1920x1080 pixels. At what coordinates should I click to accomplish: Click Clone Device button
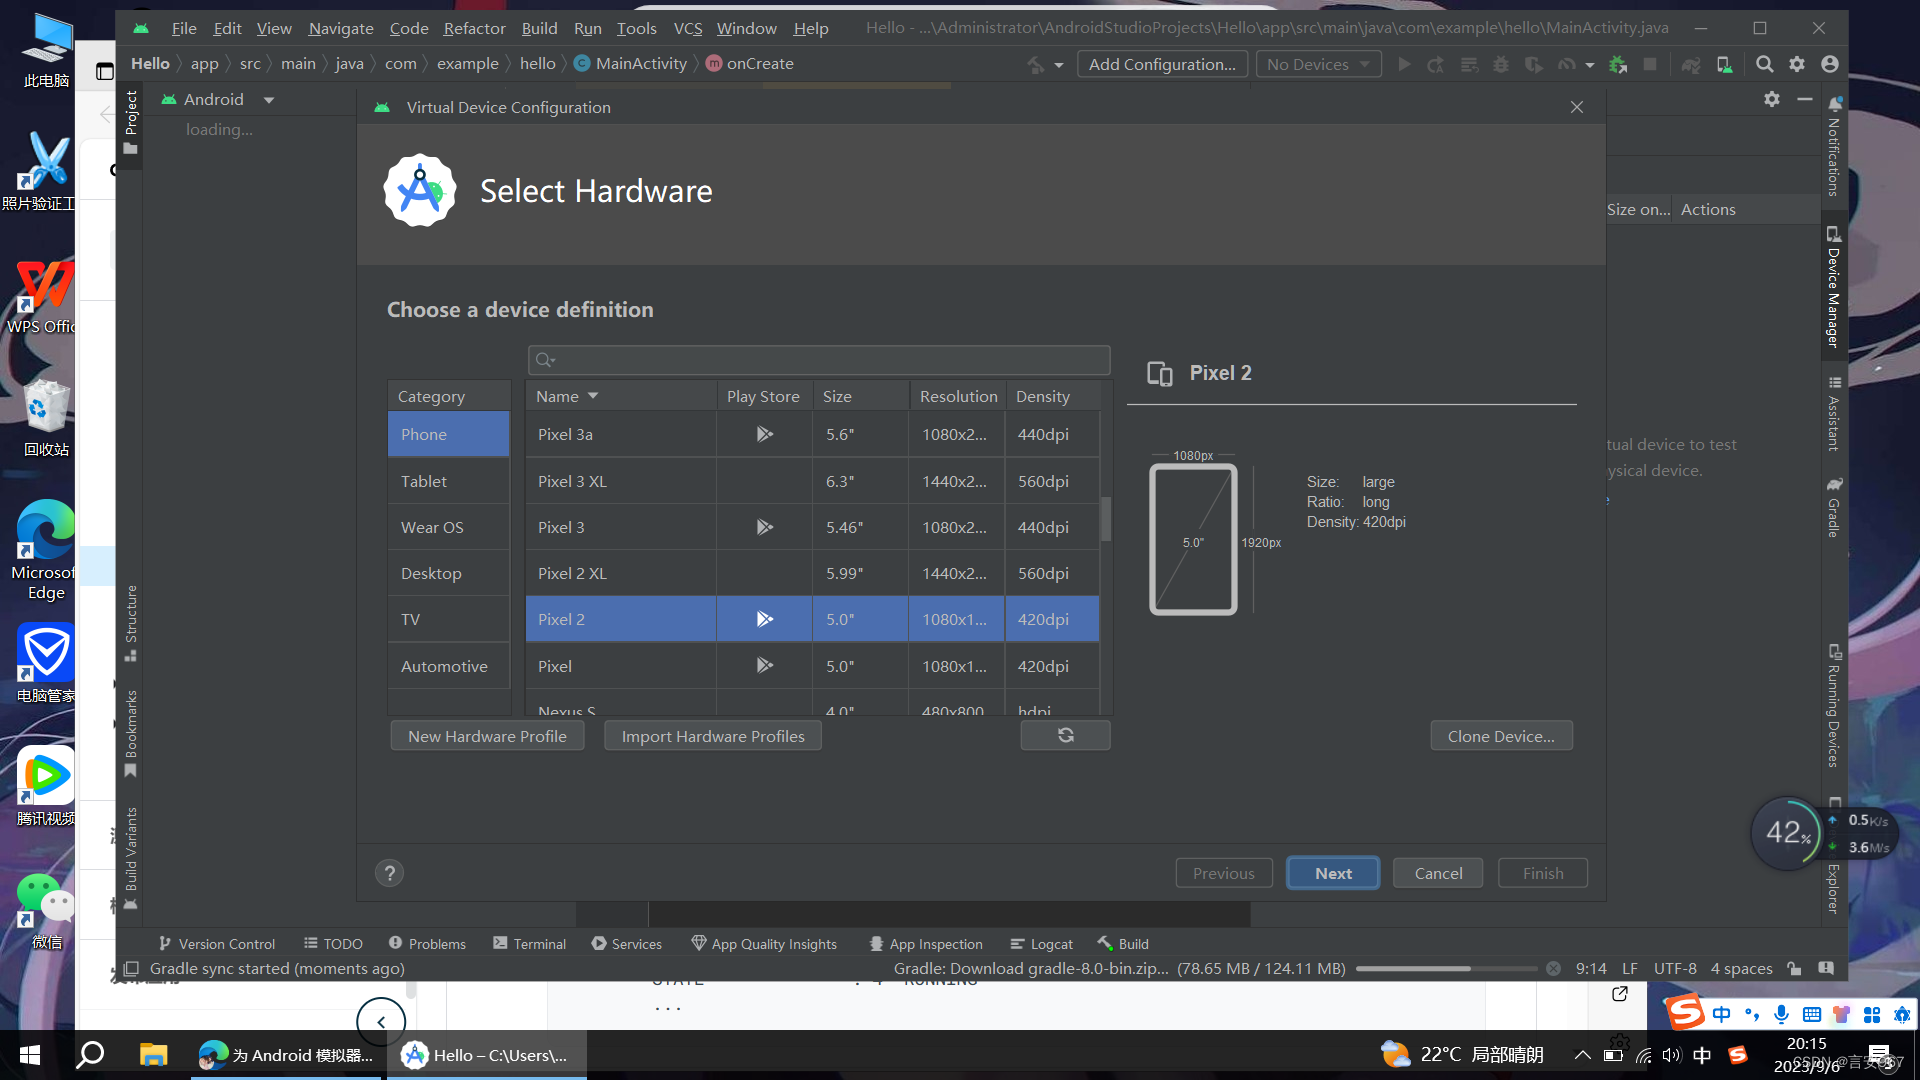[x=1501, y=735]
